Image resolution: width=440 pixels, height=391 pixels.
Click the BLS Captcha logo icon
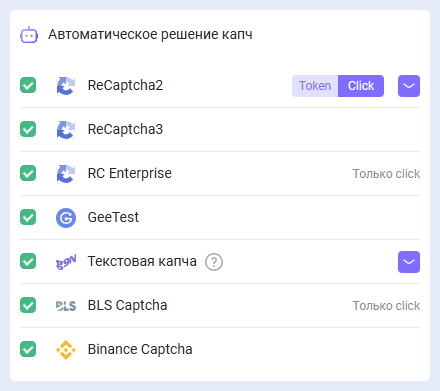point(66,306)
